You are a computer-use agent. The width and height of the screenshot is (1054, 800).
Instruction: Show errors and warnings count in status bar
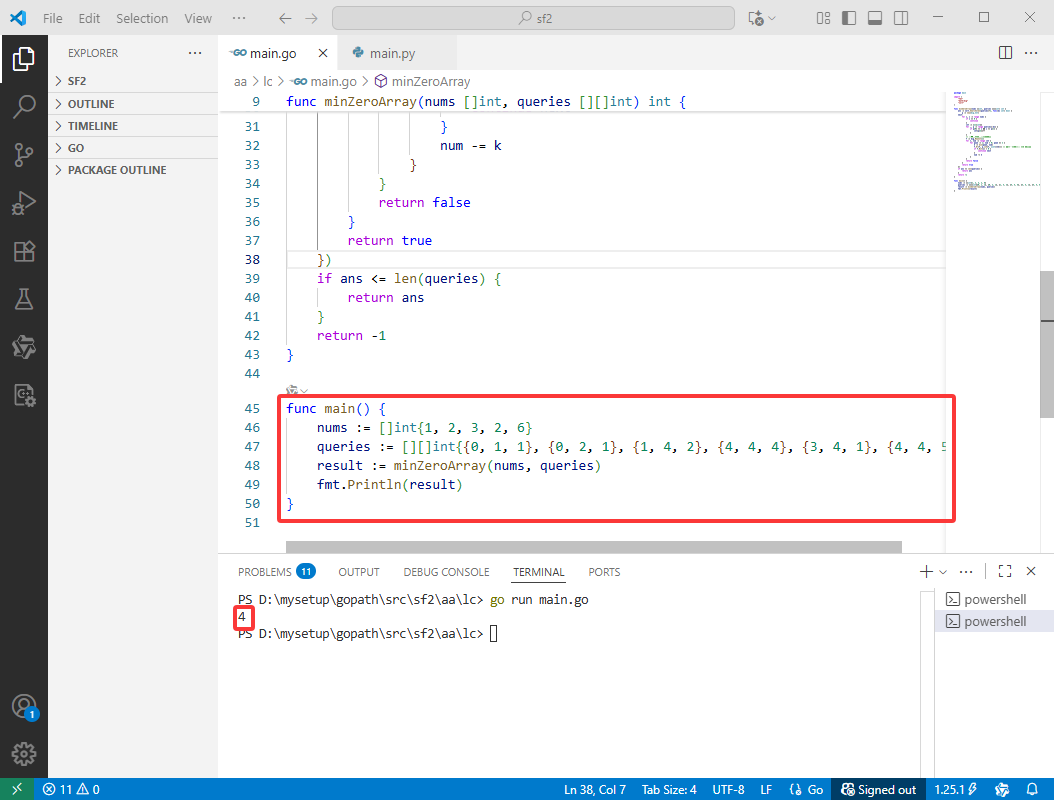pos(71,789)
